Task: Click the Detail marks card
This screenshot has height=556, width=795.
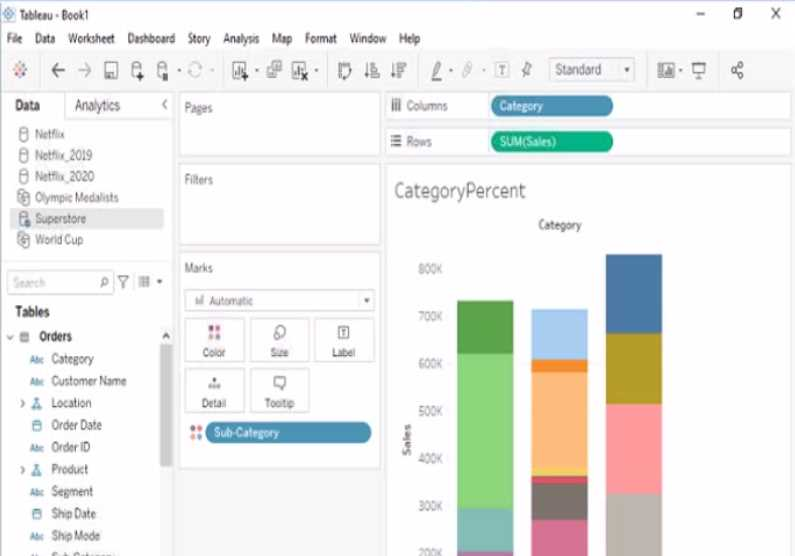Action: point(214,390)
